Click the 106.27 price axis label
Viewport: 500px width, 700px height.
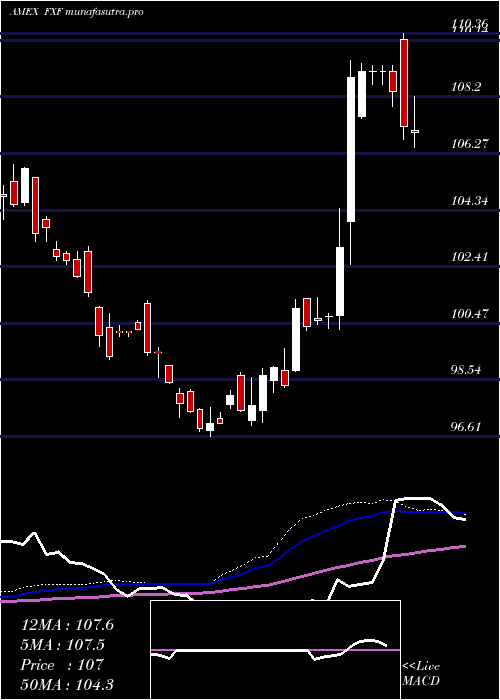(x=469, y=143)
